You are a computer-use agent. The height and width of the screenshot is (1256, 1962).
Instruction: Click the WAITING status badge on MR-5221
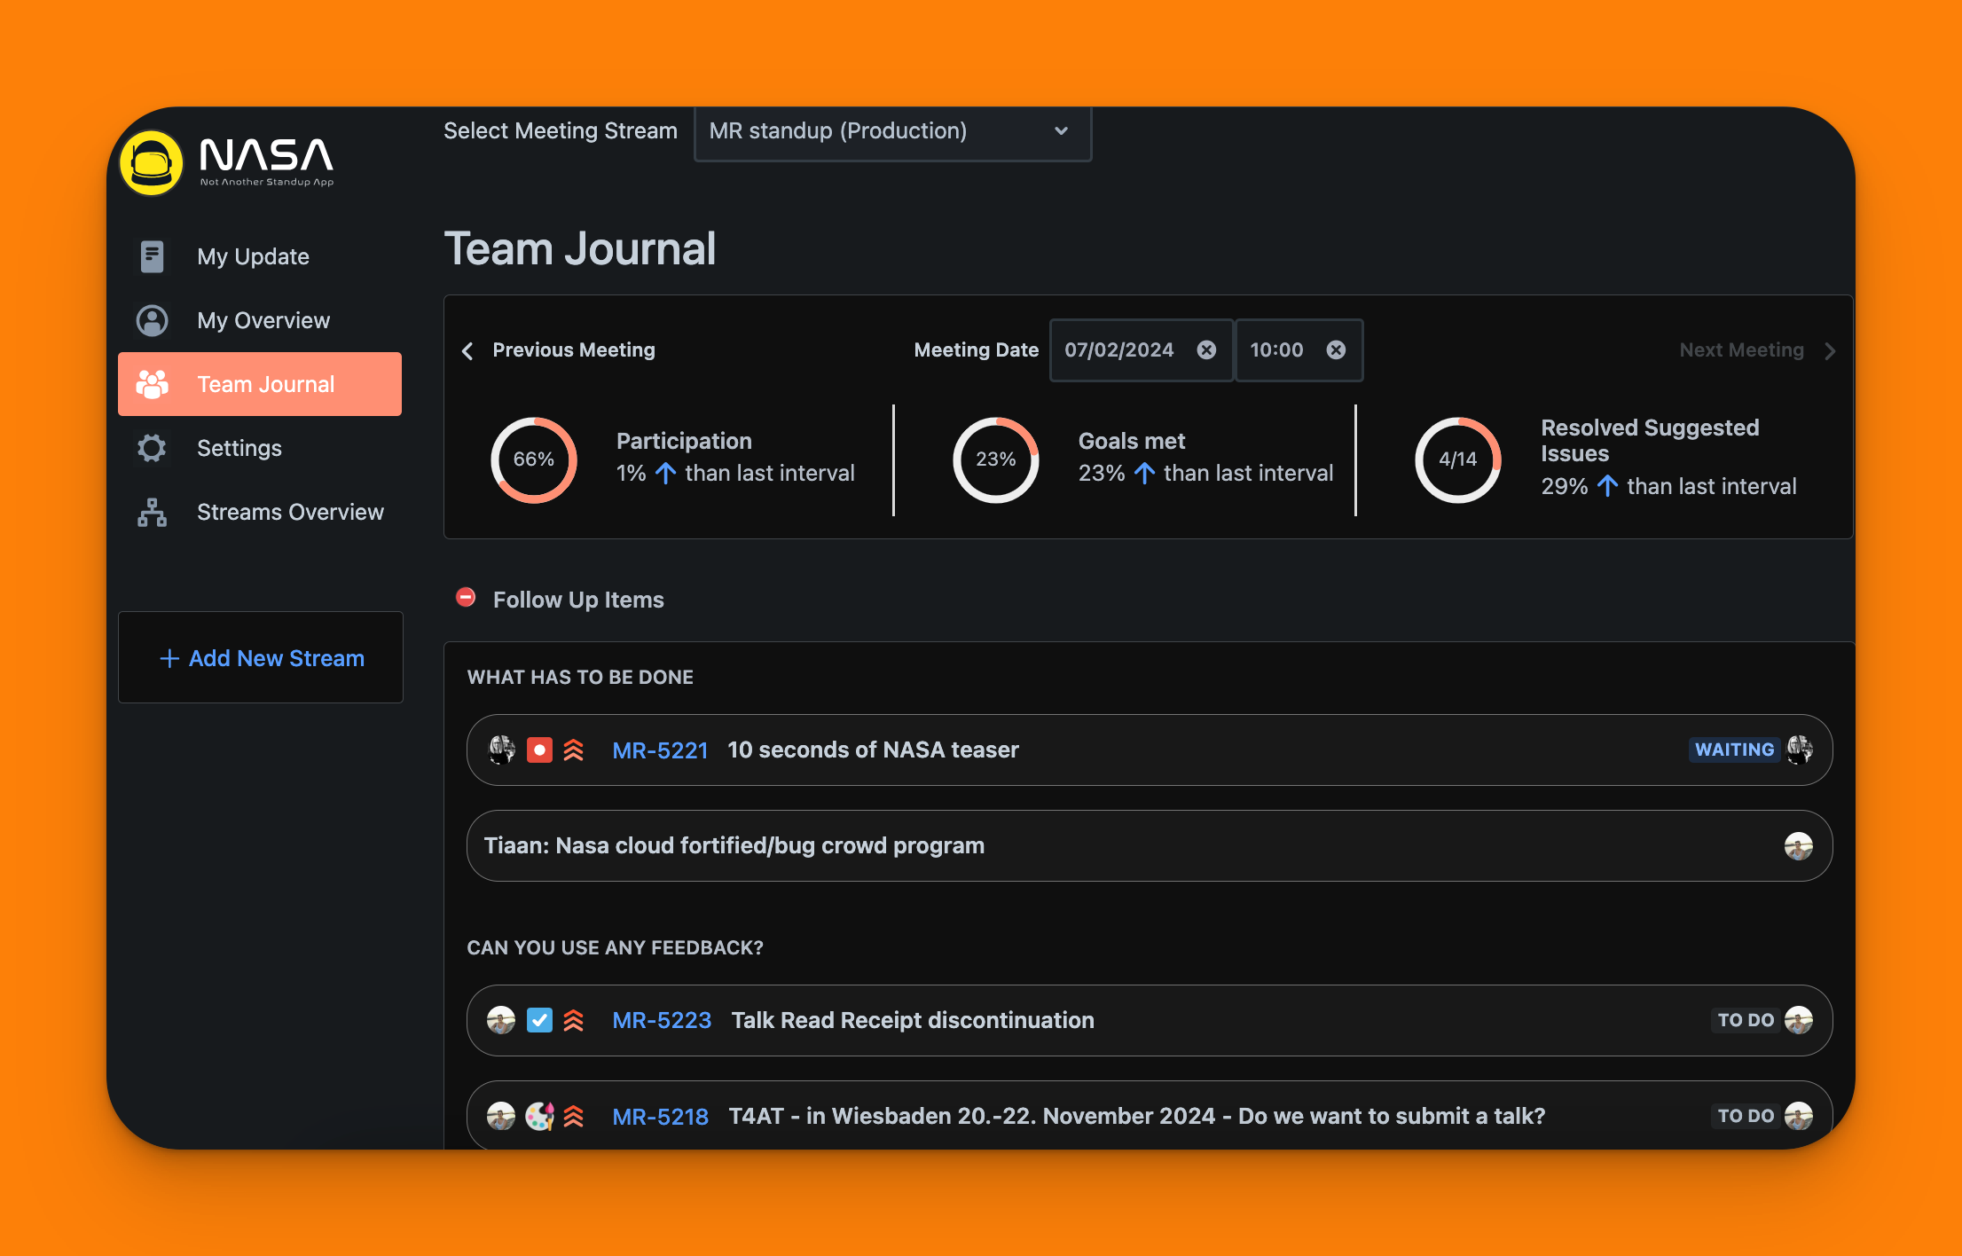click(x=1734, y=750)
